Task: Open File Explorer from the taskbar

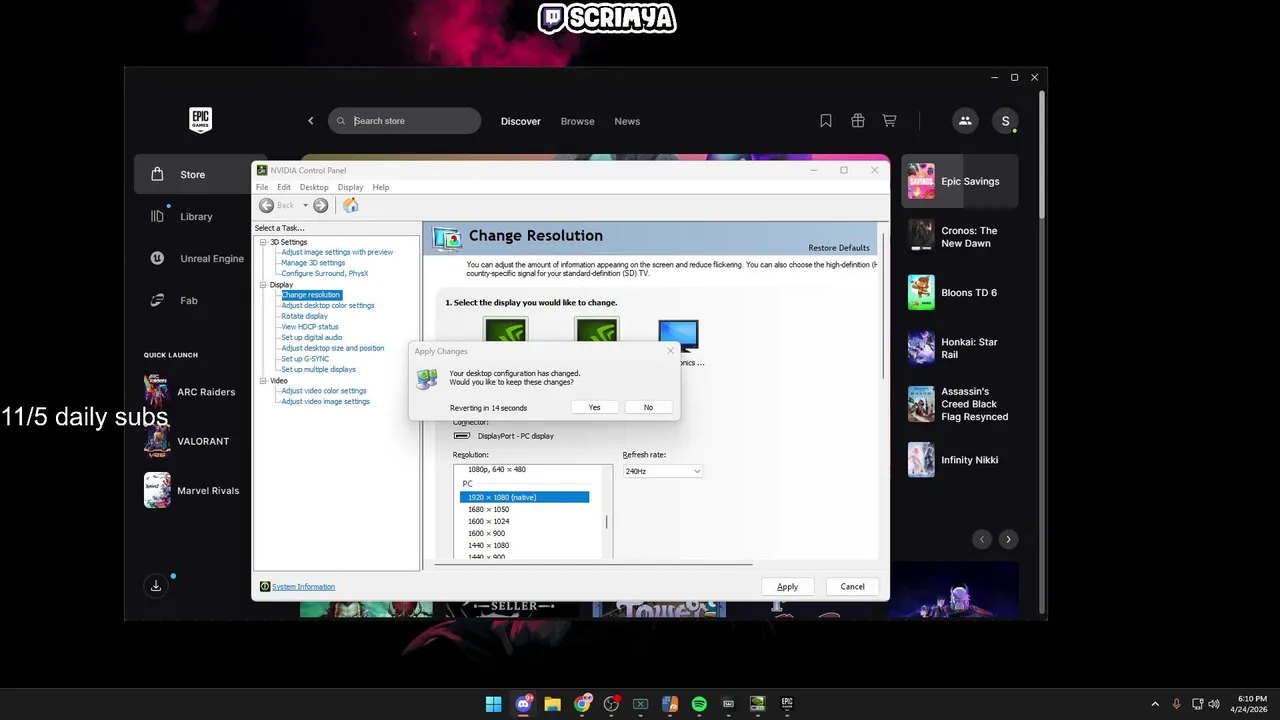Action: click(x=552, y=704)
